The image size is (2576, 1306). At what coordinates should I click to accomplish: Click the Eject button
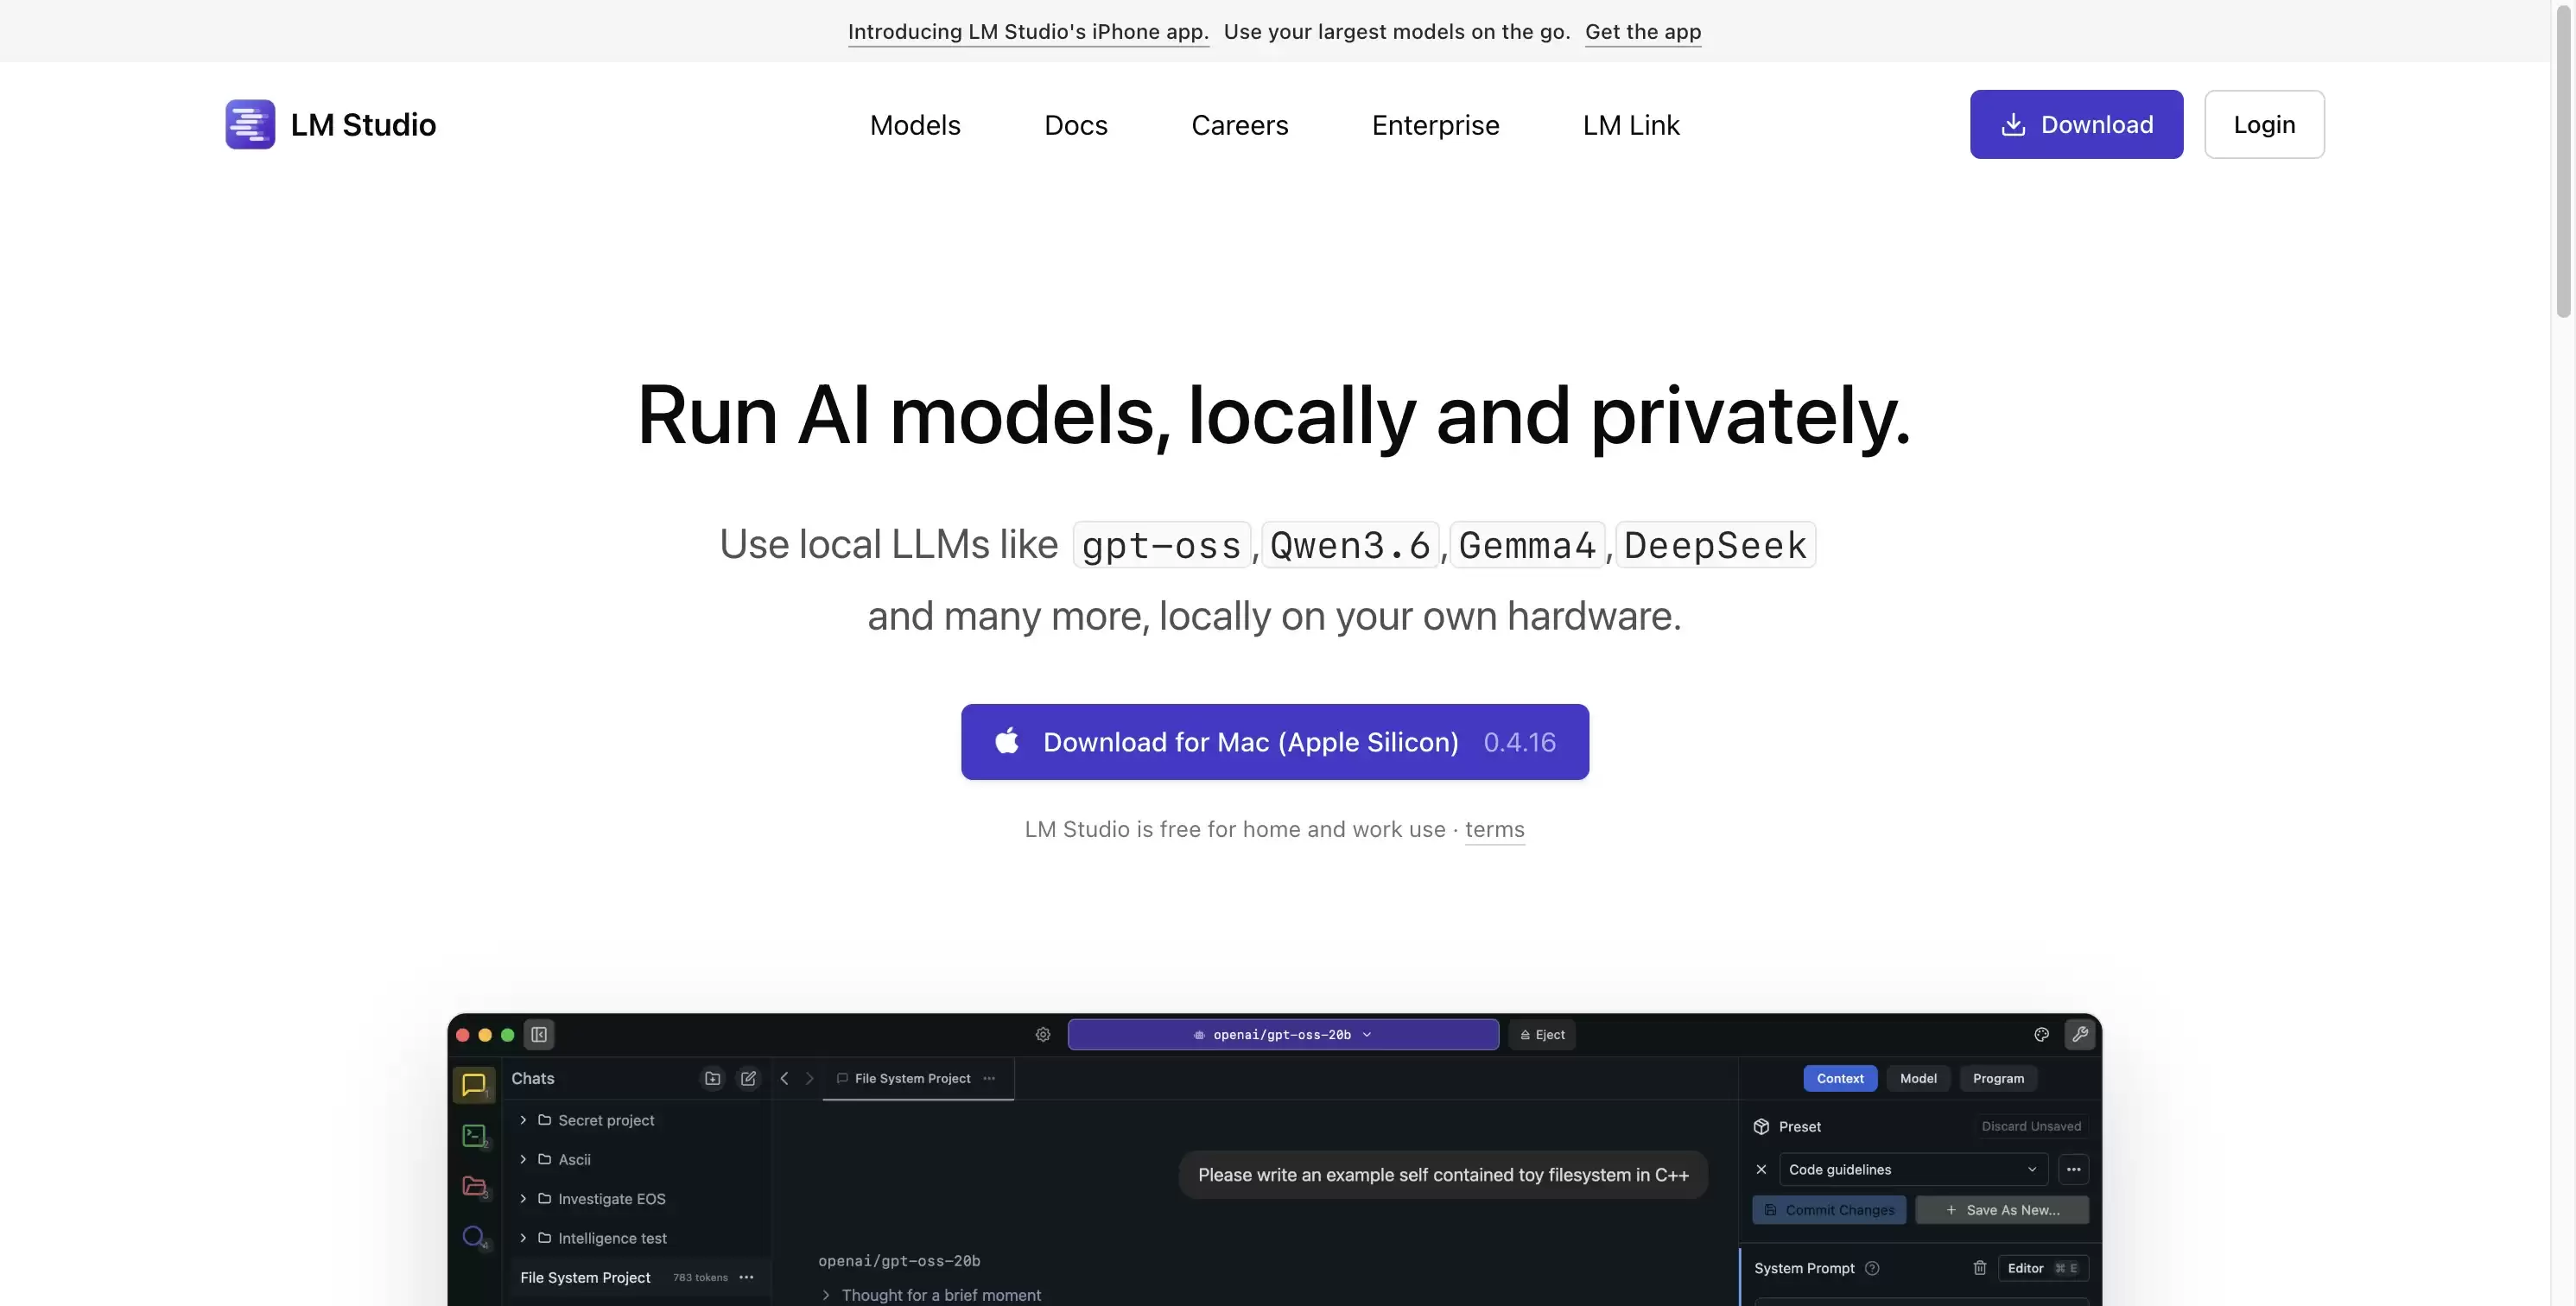1542,1034
